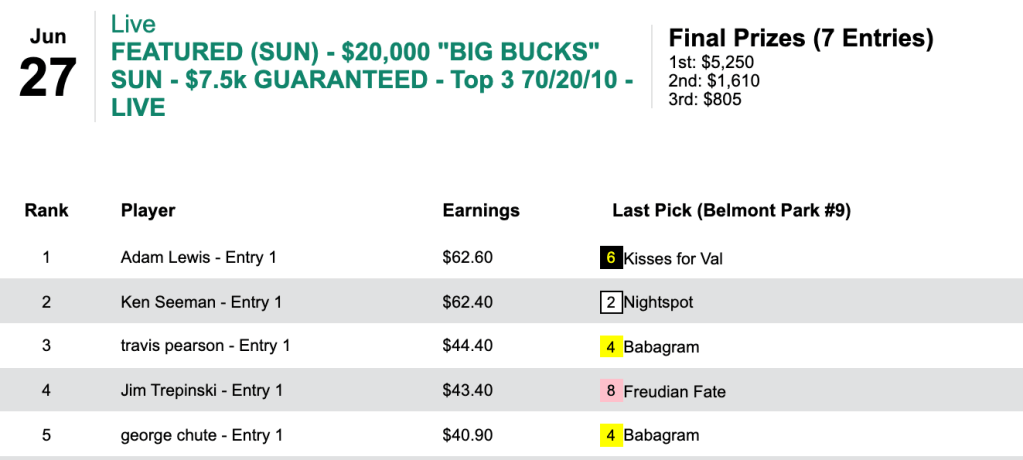Screen dimensions: 1023x460
Task: Click the Last Pick (Belmont Park #9) header
Action: tap(731, 210)
